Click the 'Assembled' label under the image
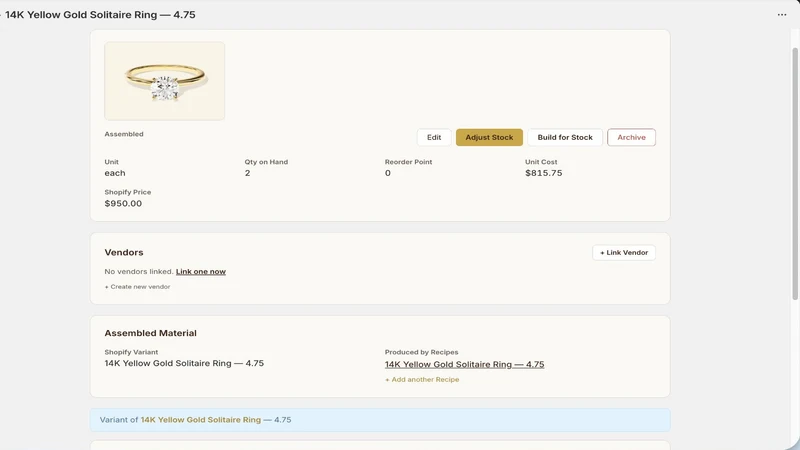800x450 pixels. coord(124,134)
